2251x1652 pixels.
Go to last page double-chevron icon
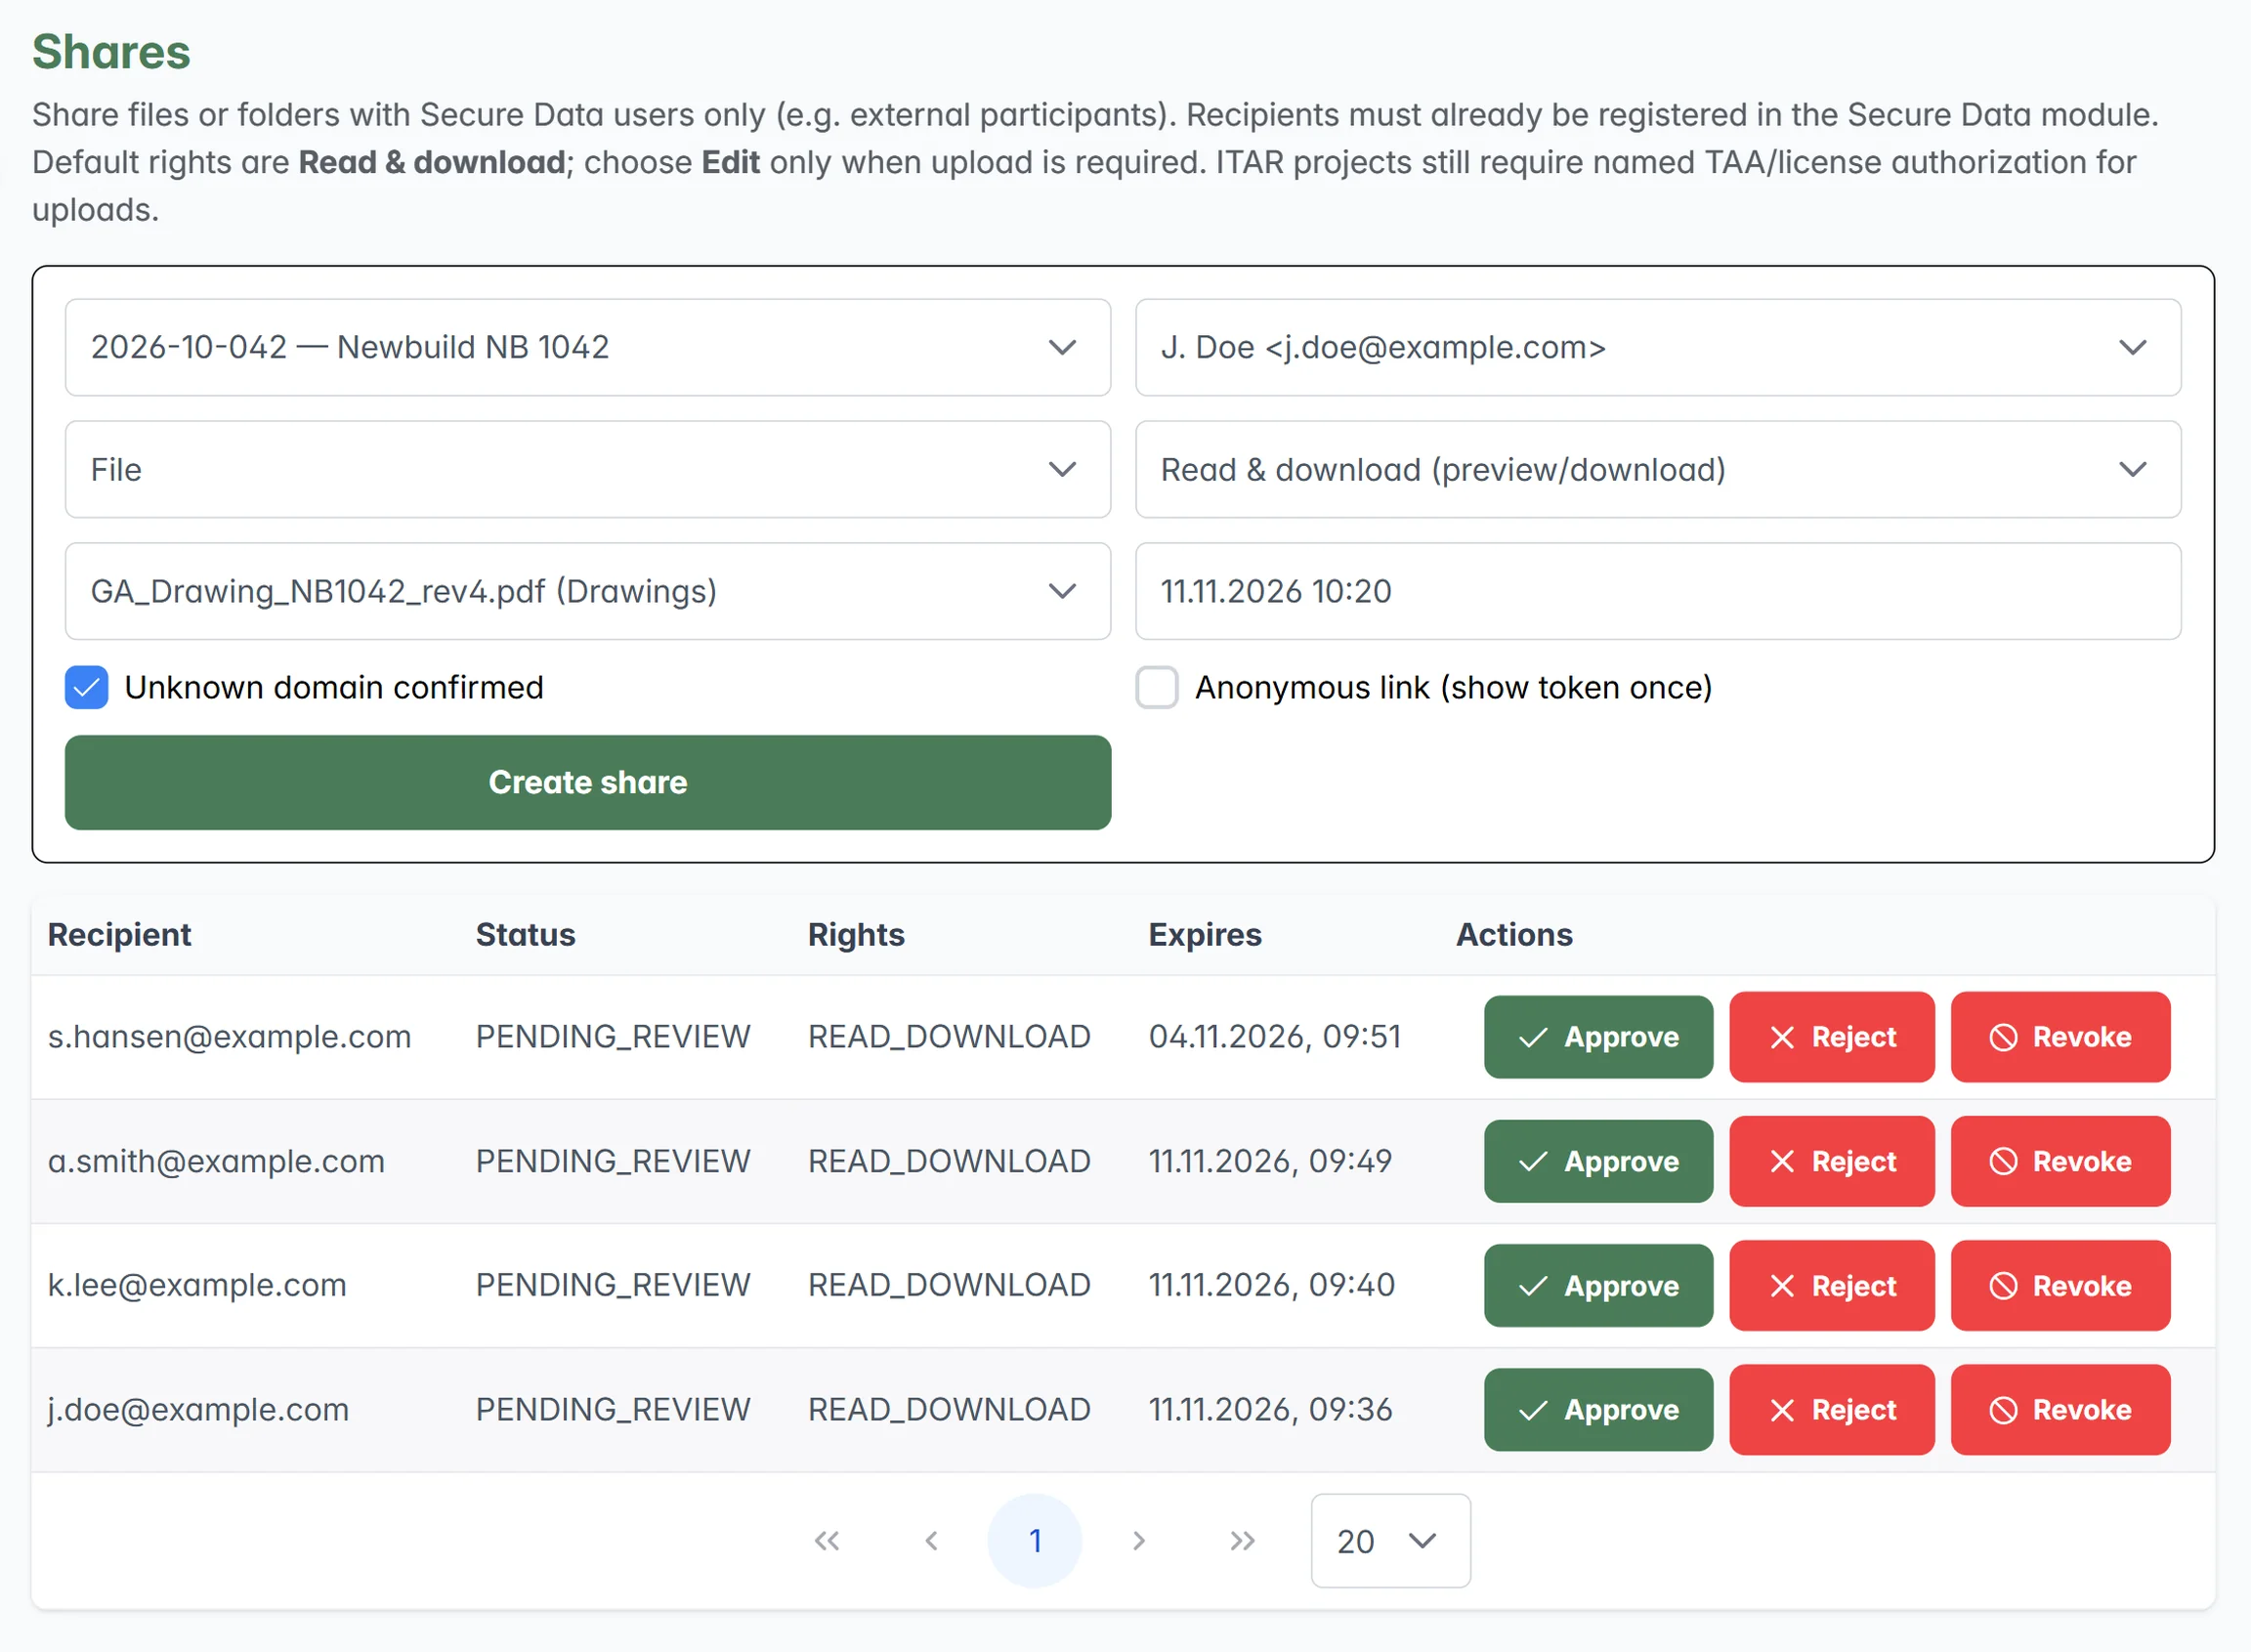pyautogui.click(x=1242, y=1541)
